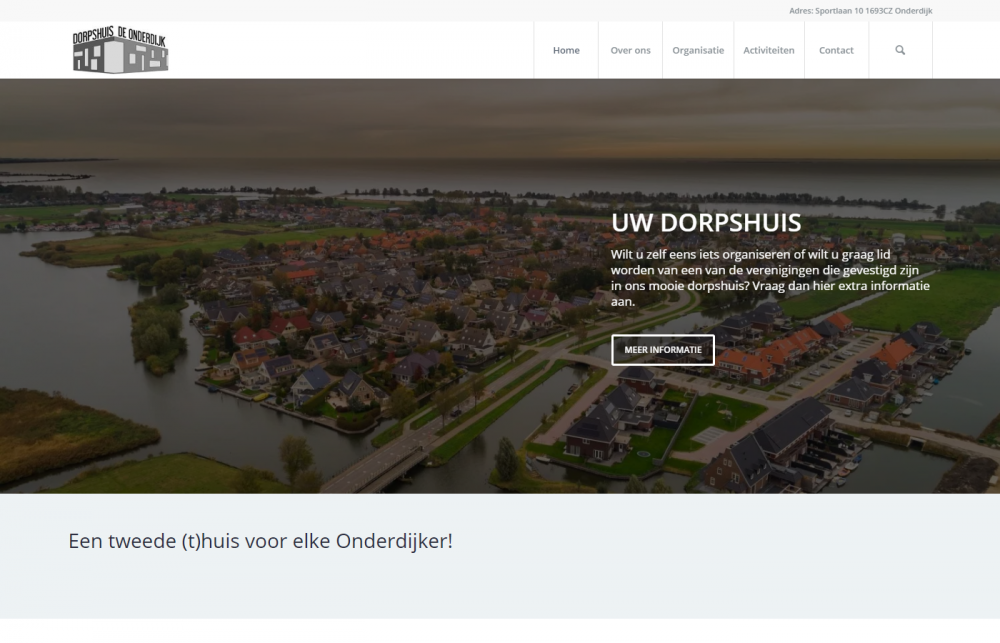This screenshot has width=1000, height=643.
Task: Open the search magnifier icon
Action: click(x=900, y=50)
